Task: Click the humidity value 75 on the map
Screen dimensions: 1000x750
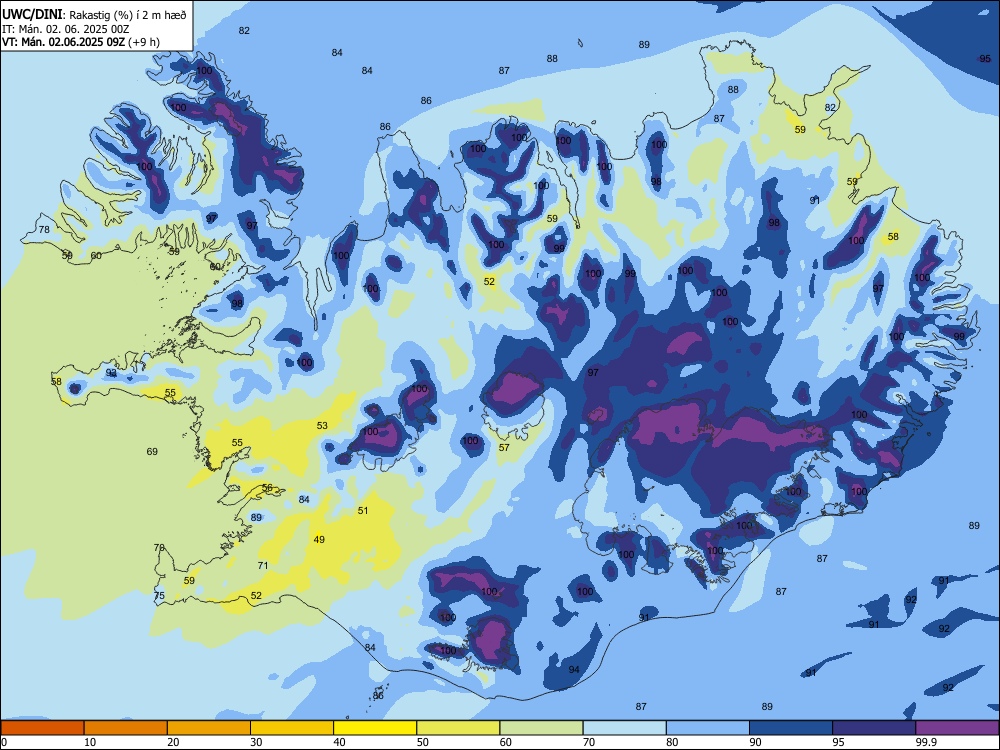Action: point(159,596)
